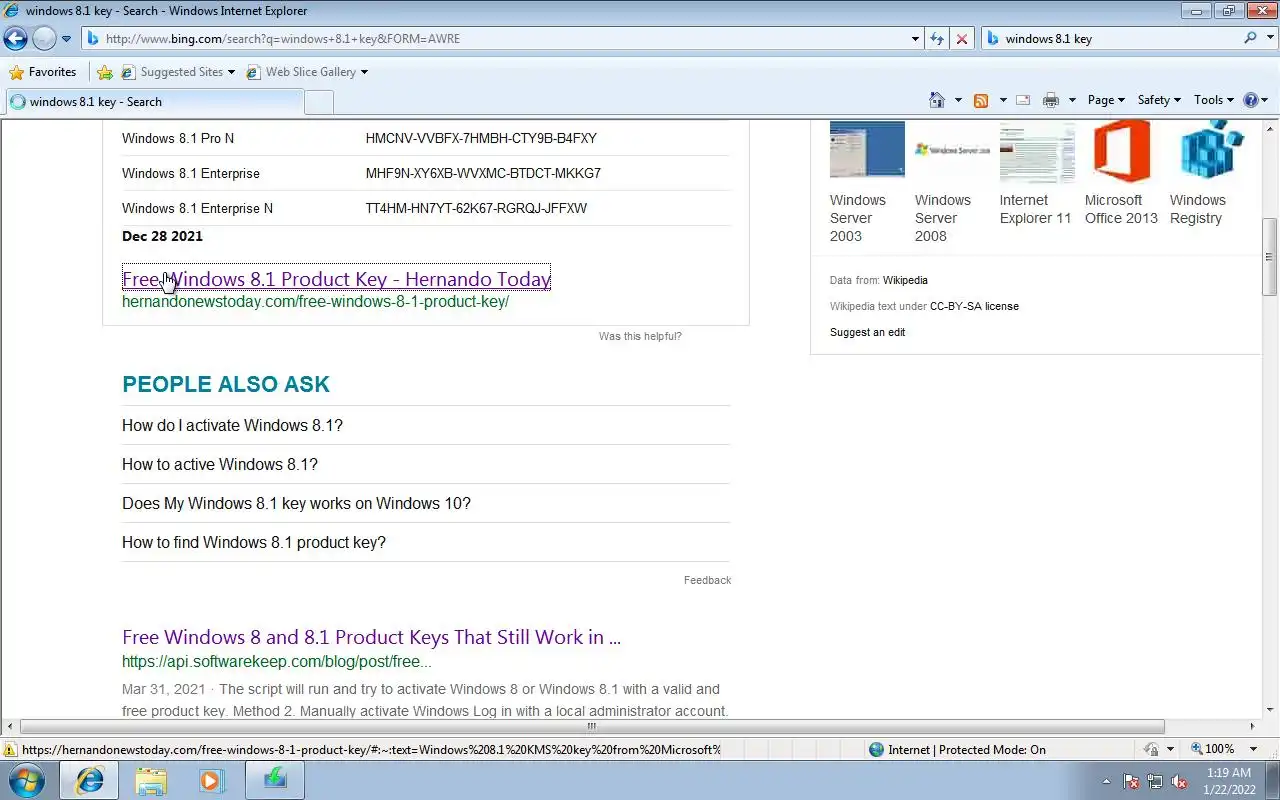Open the Page menu
Viewport: 1280px width, 800px height.
1106,100
